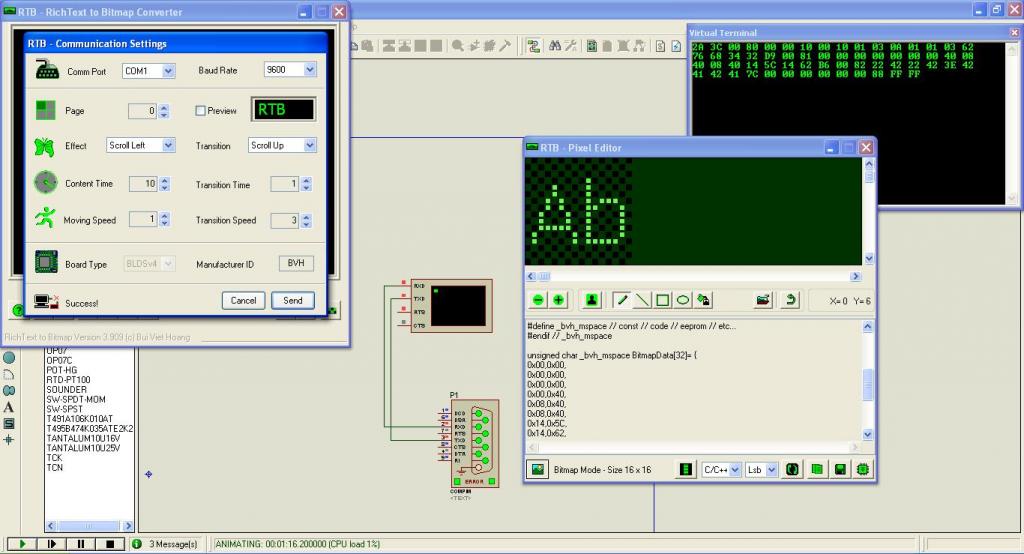This screenshot has width=1024, height=554.
Task: Select the pencil draw tool in Pixel Editor
Action: click(621, 299)
